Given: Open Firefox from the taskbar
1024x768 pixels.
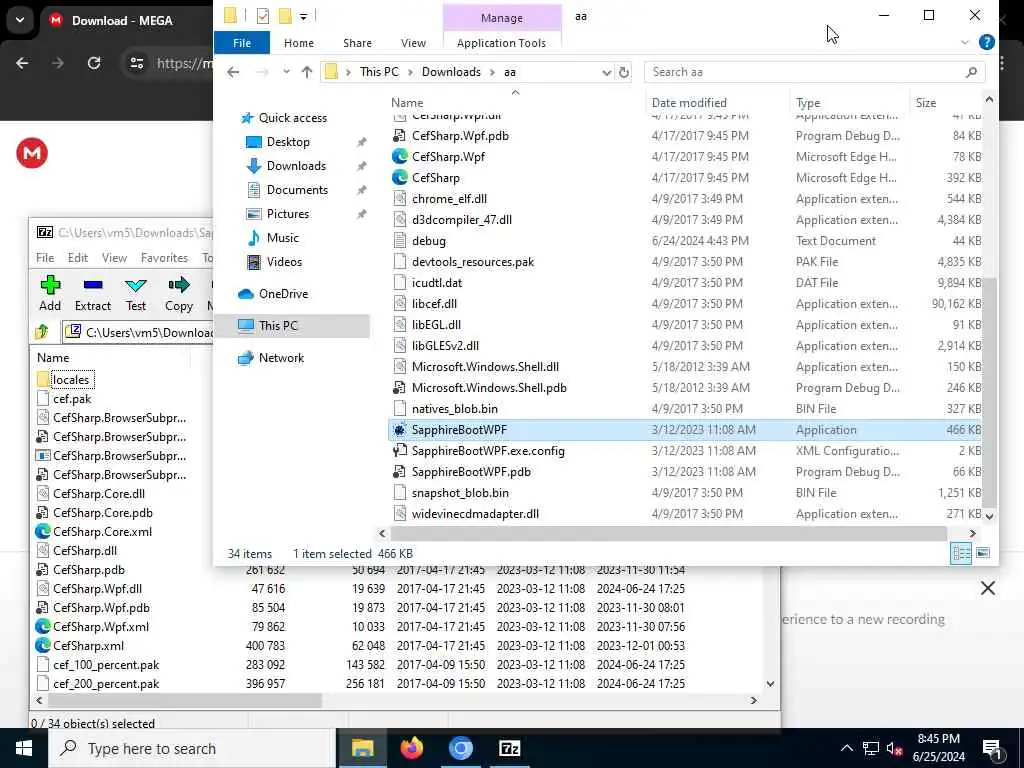Looking at the screenshot, I should (411, 748).
